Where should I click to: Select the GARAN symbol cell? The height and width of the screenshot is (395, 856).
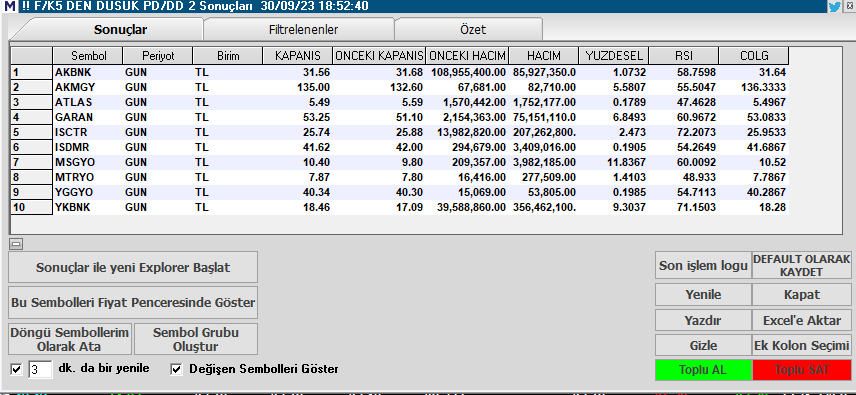[x=88, y=117]
